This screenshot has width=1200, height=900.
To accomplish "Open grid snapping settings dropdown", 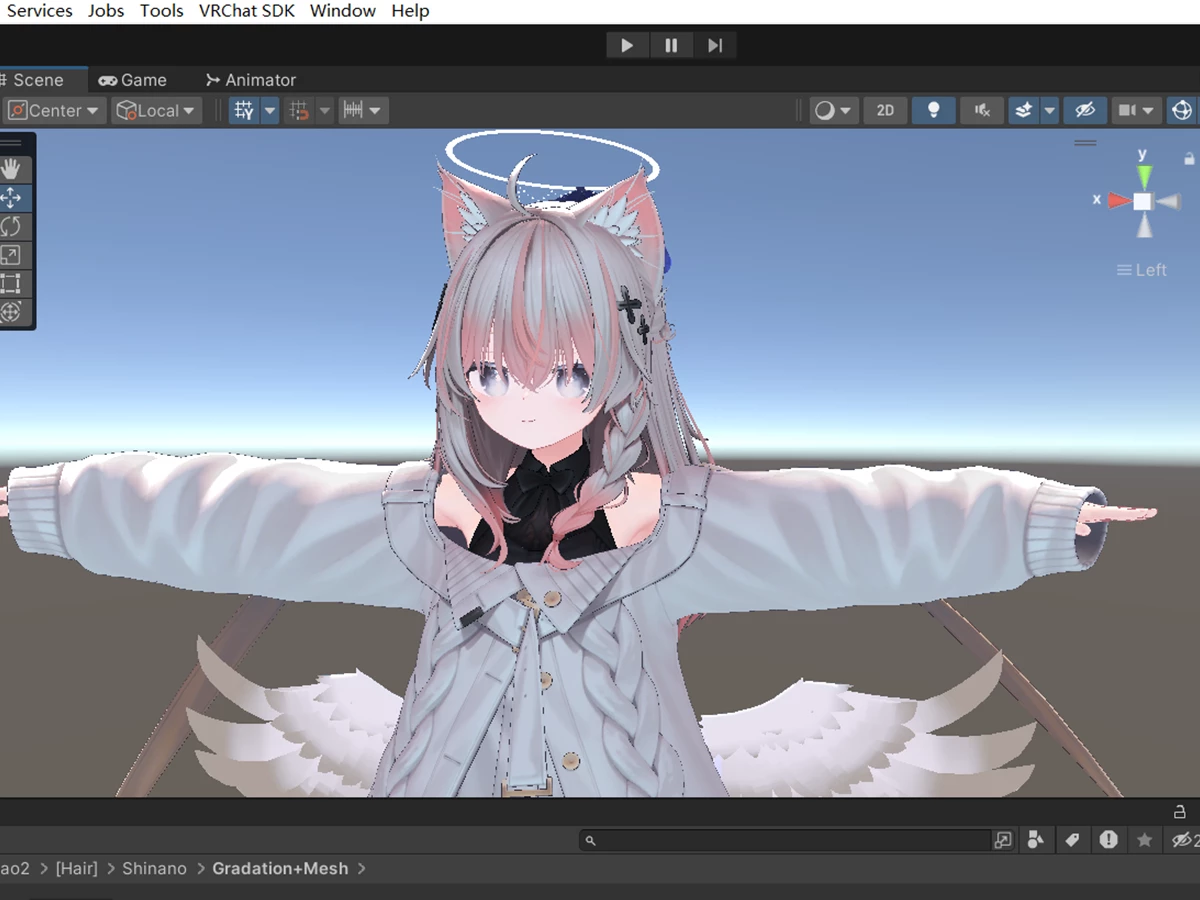I will (x=325, y=111).
